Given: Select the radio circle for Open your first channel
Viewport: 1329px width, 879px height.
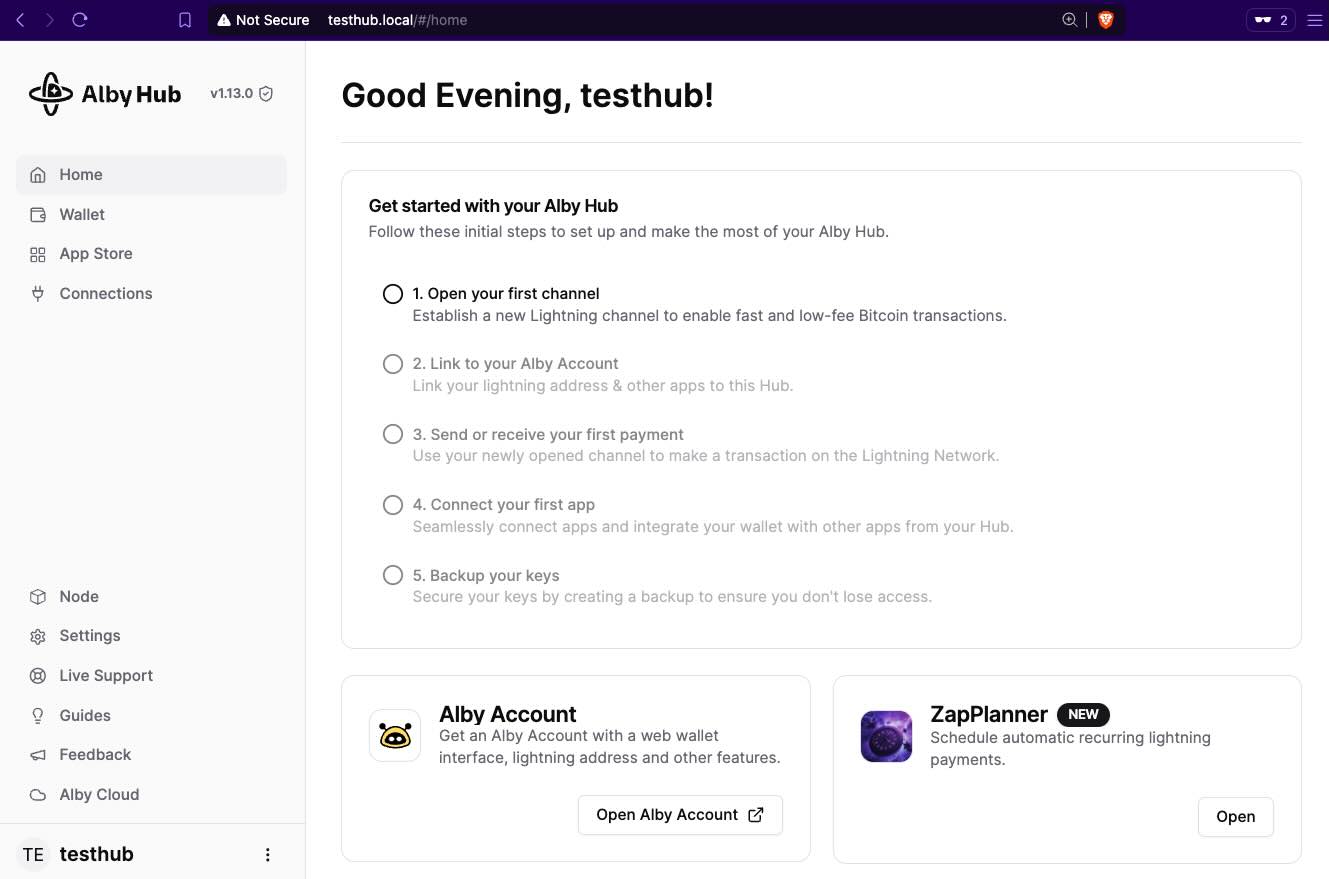Looking at the screenshot, I should coord(393,294).
